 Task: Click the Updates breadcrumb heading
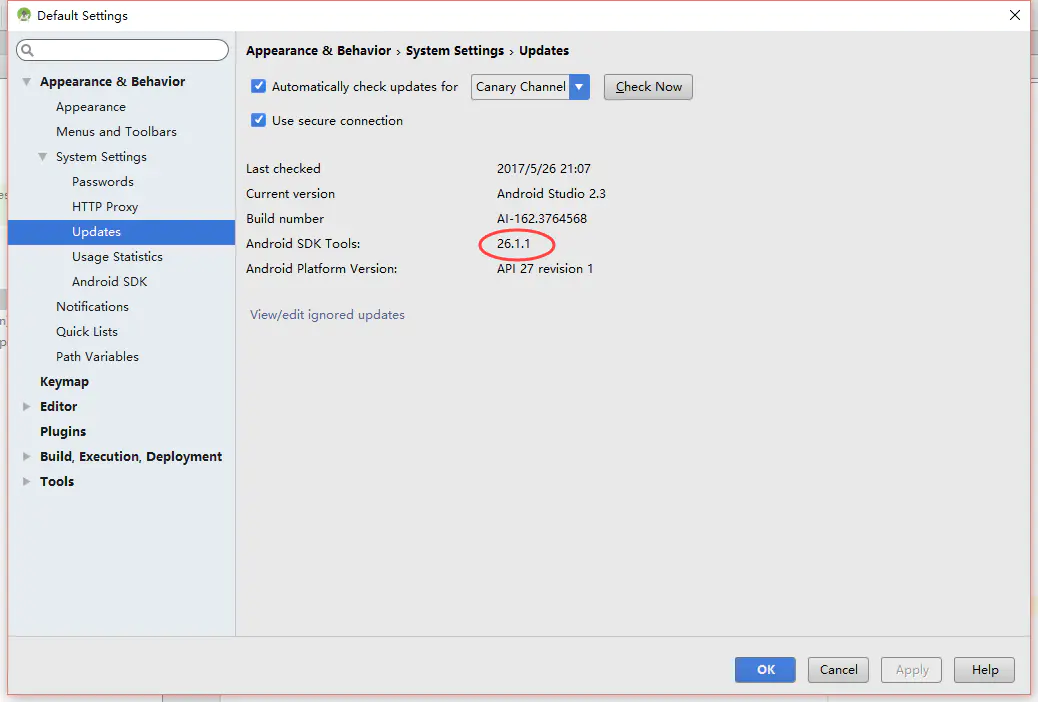point(543,50)
